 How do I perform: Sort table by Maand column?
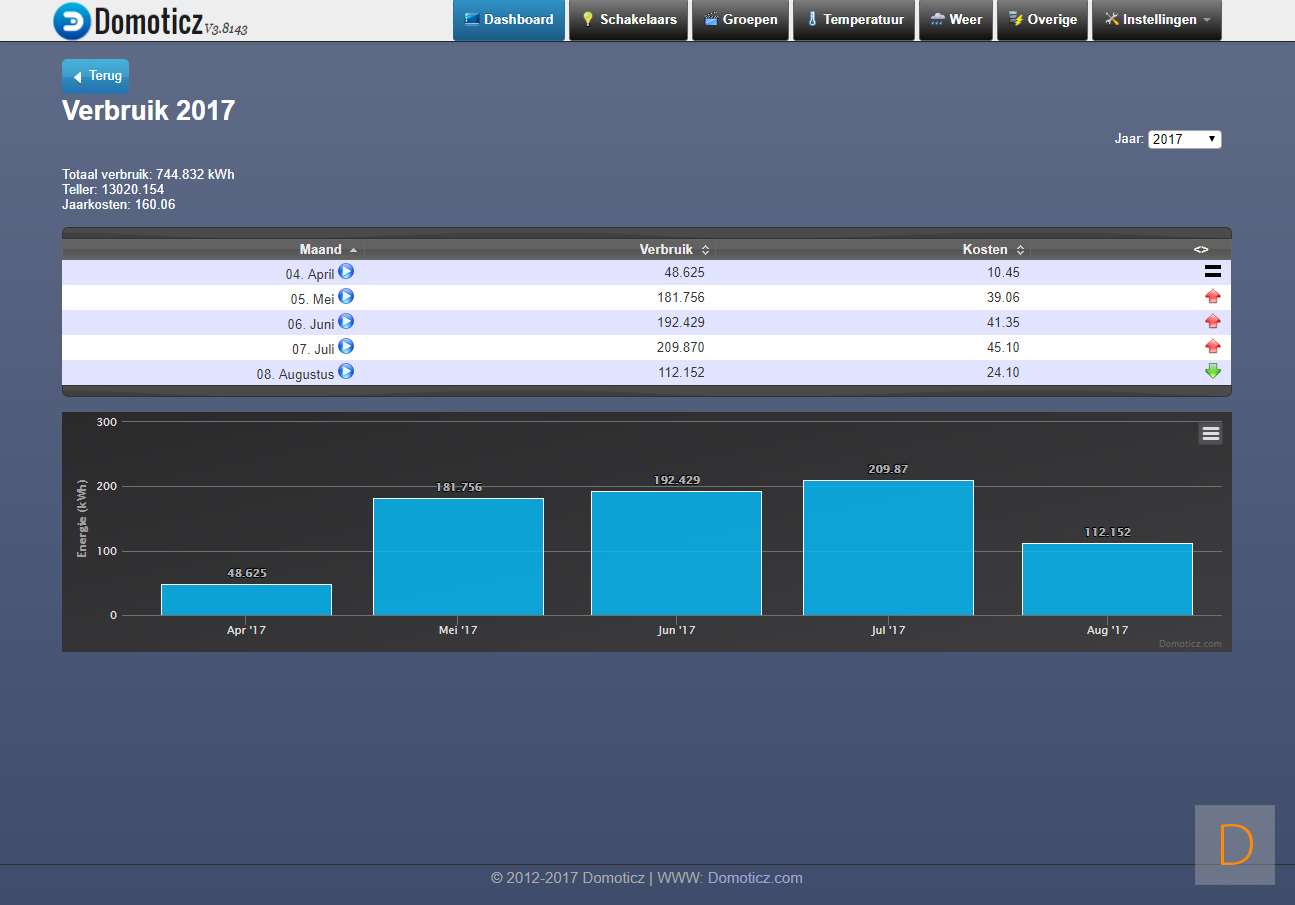point(321,249)
